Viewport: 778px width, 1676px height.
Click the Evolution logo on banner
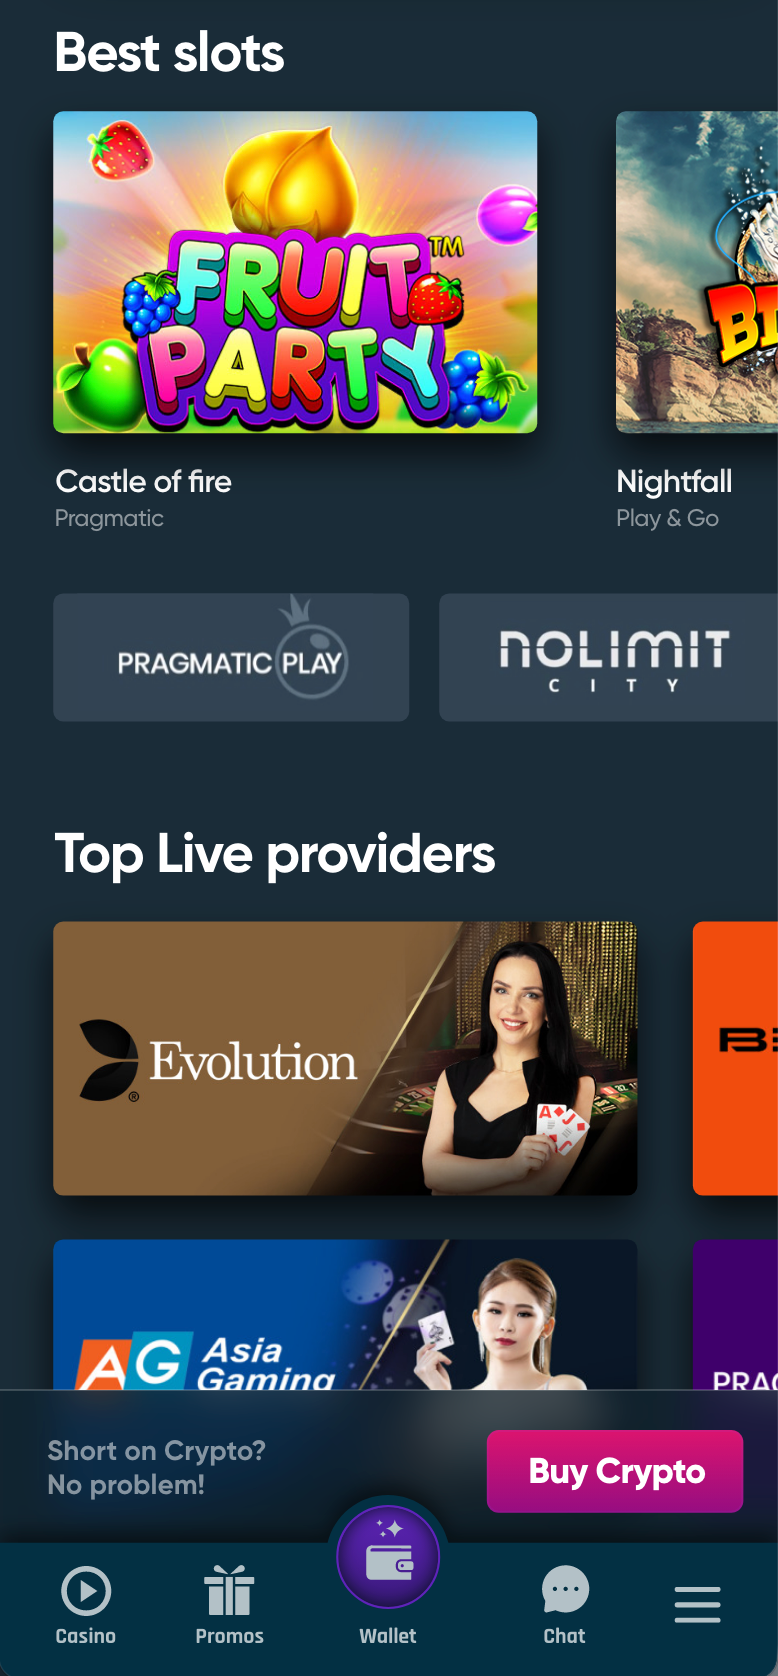point(218,1061)
